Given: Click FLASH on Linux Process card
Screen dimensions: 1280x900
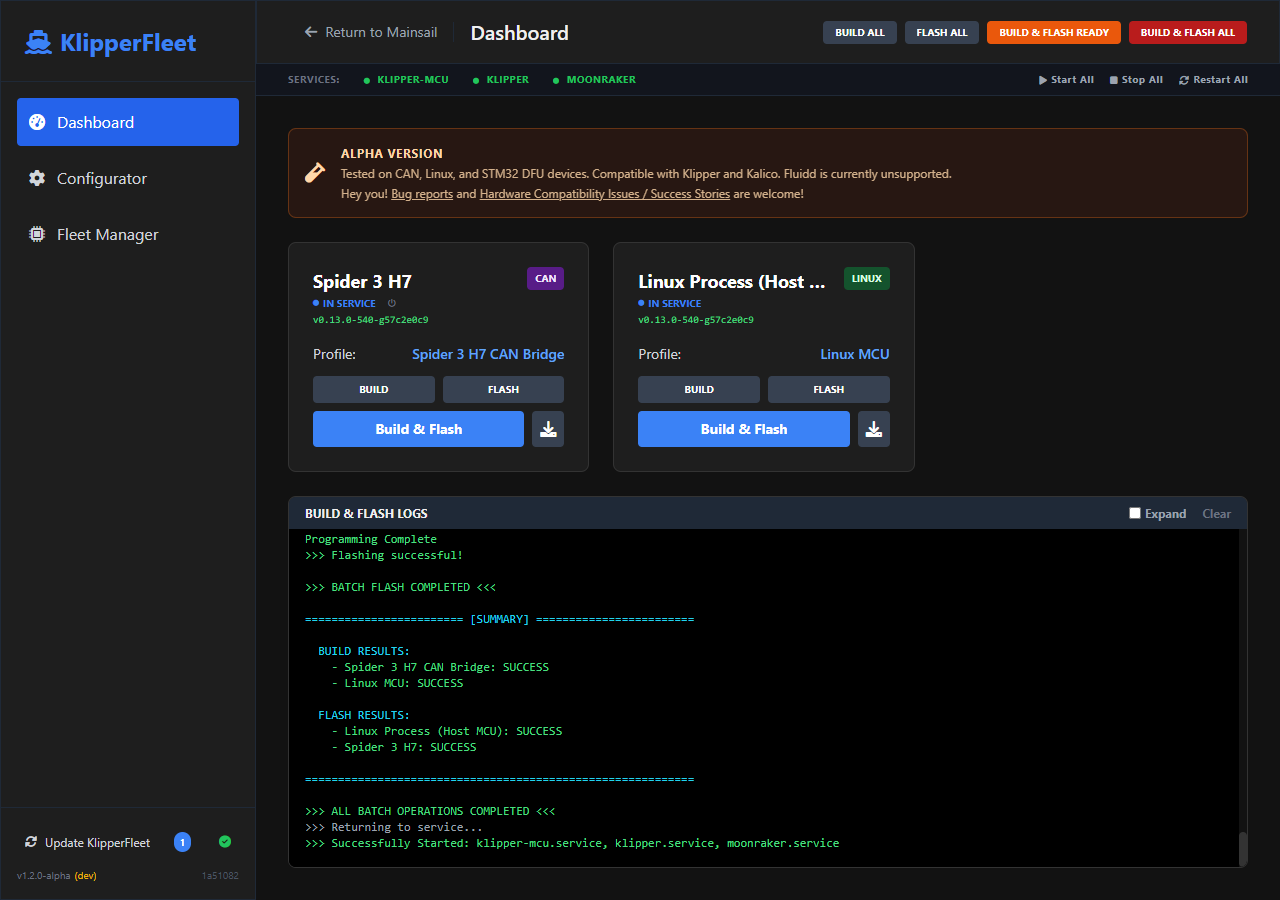Looking at the screenshot, I should point(829,390).
